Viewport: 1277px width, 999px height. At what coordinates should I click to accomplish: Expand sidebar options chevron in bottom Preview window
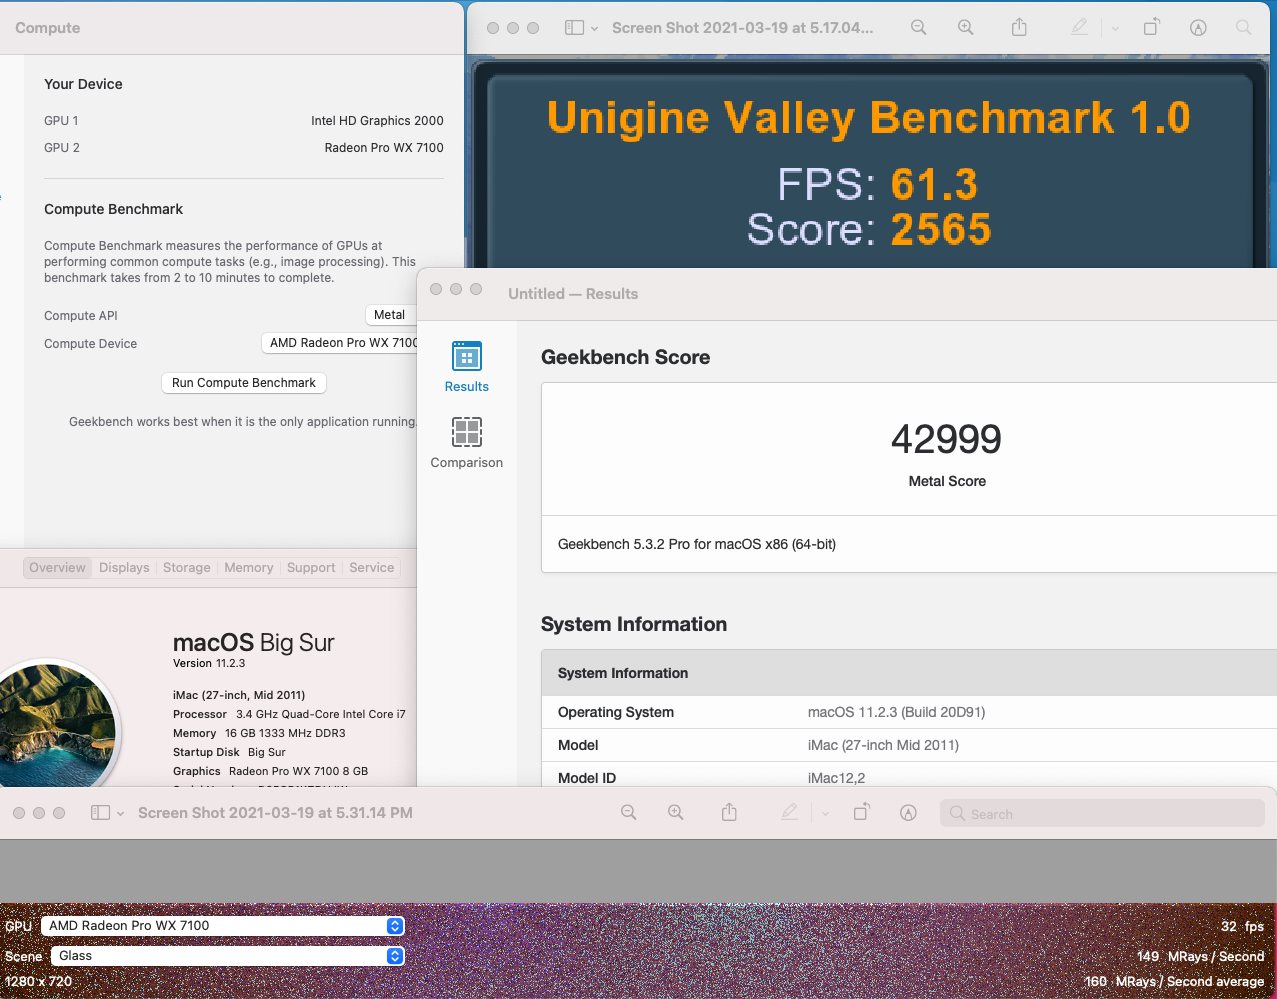120,814
